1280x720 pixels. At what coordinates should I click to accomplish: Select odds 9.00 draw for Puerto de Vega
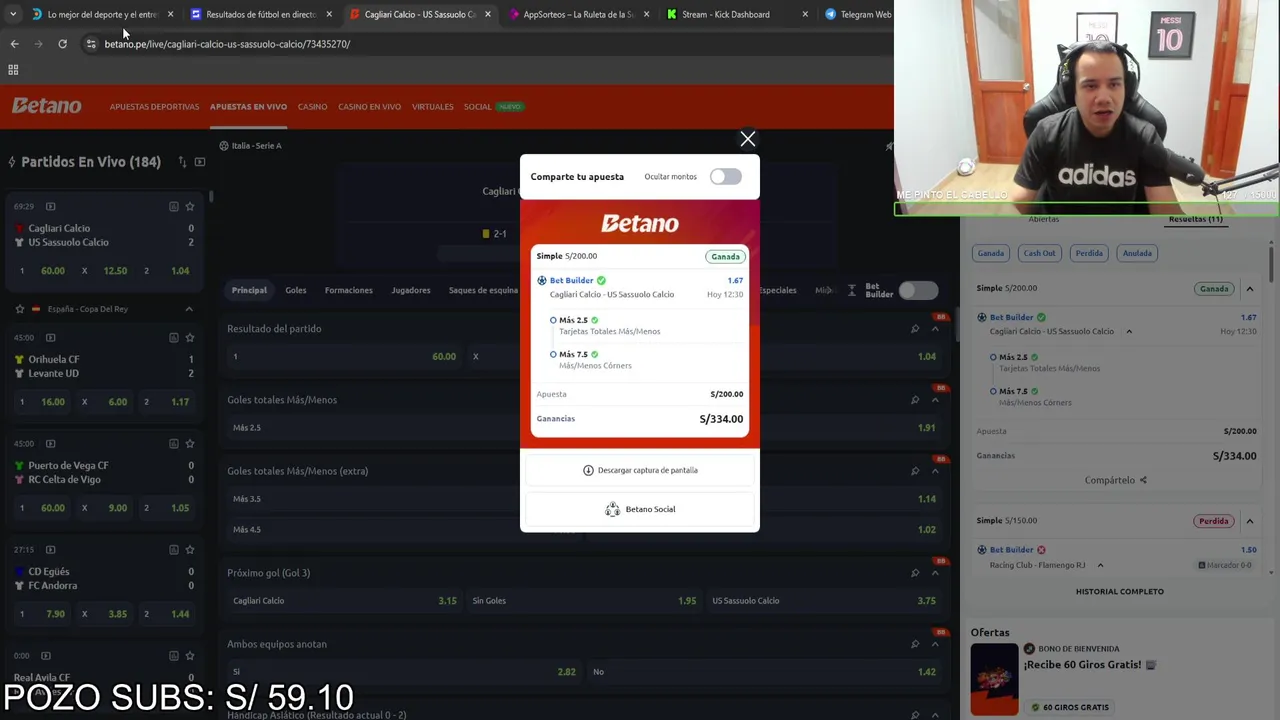click(x=104, y=508)
